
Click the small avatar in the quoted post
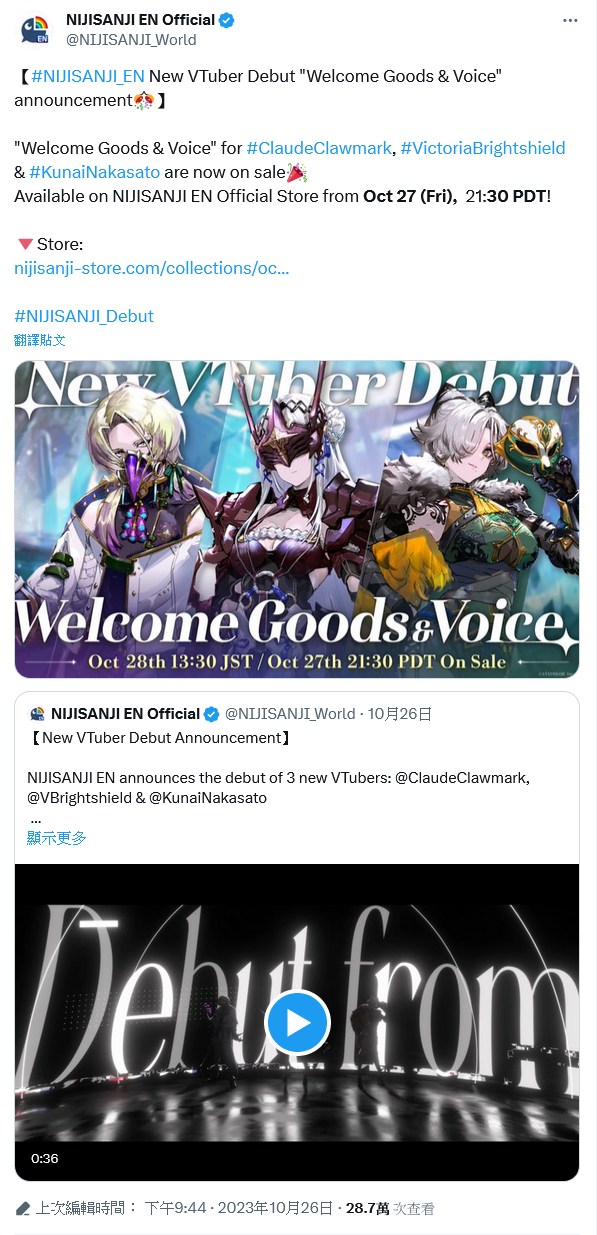click(36, 714)
